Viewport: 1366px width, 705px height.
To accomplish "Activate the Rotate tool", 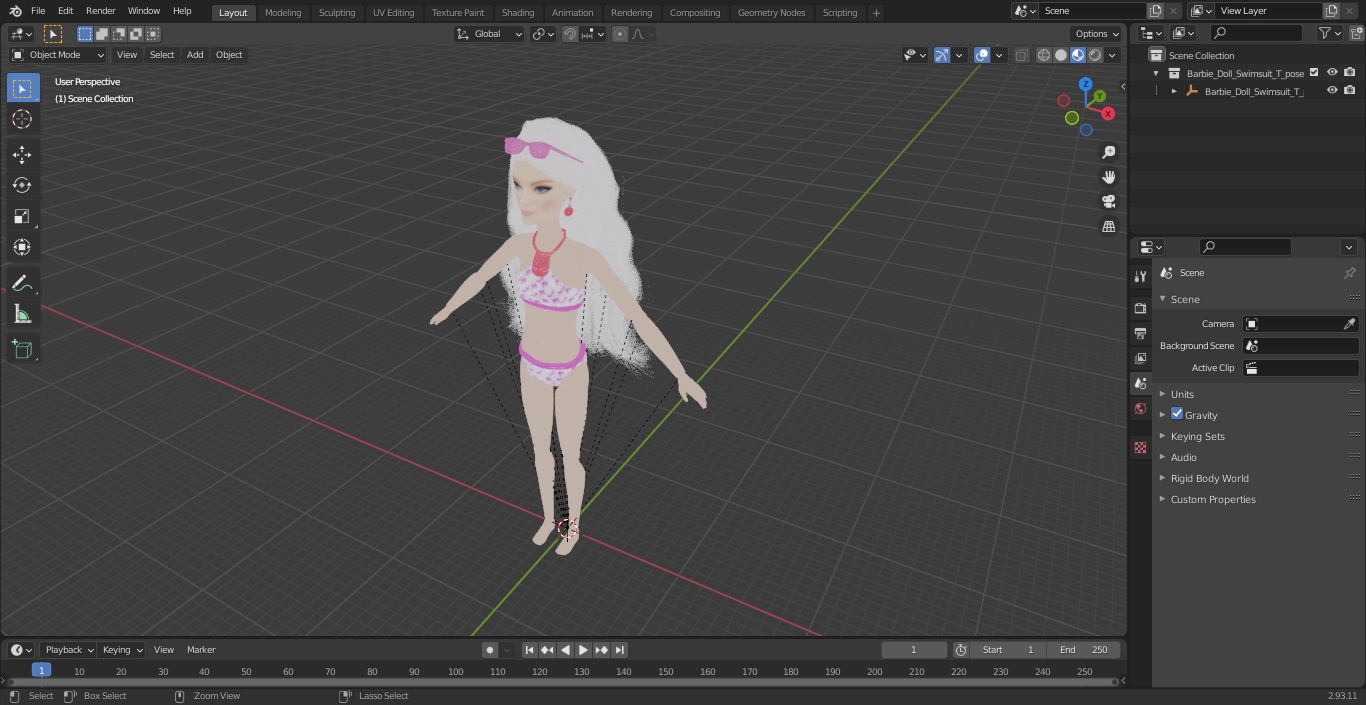I will [x=22, y=185].
